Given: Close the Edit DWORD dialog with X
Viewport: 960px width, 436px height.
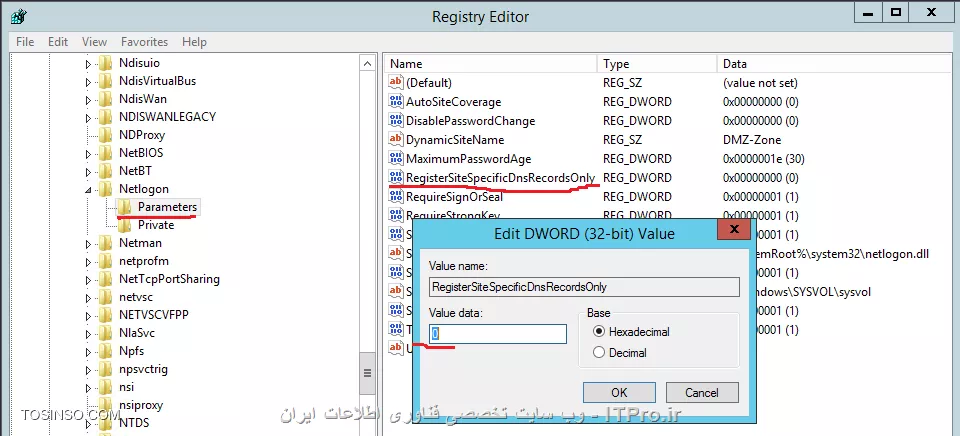Looking at the screenshot, I should 733,230.
